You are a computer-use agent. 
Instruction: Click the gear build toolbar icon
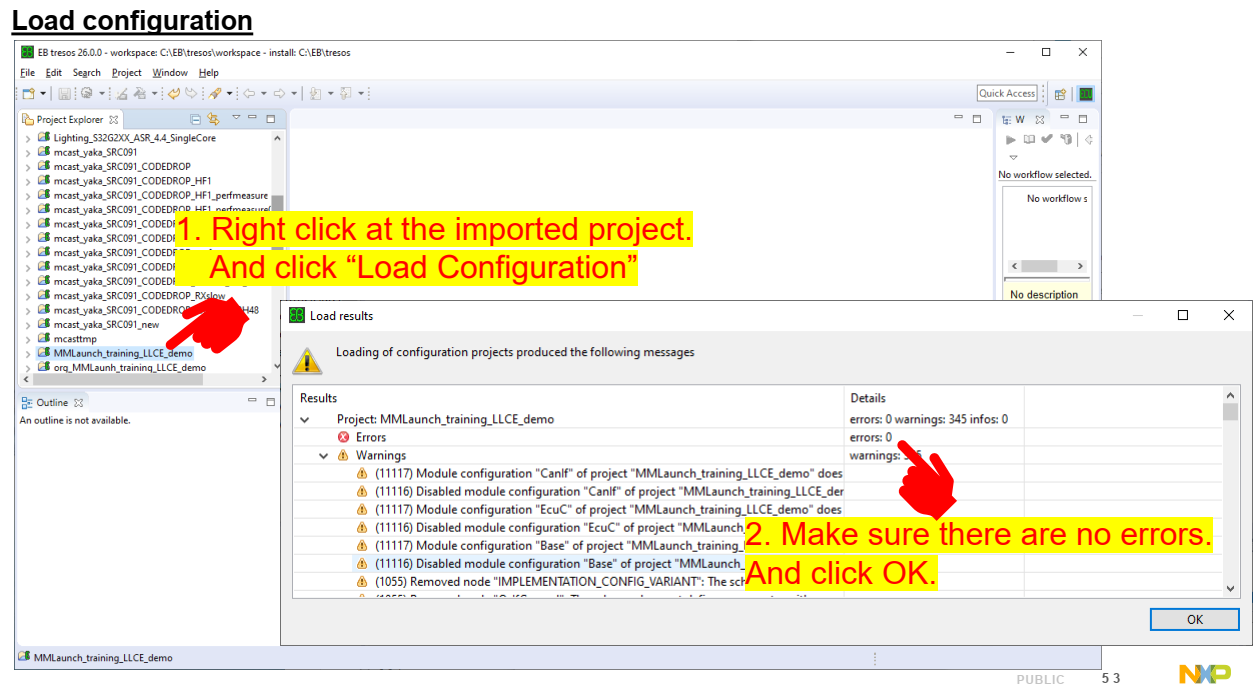86,93
